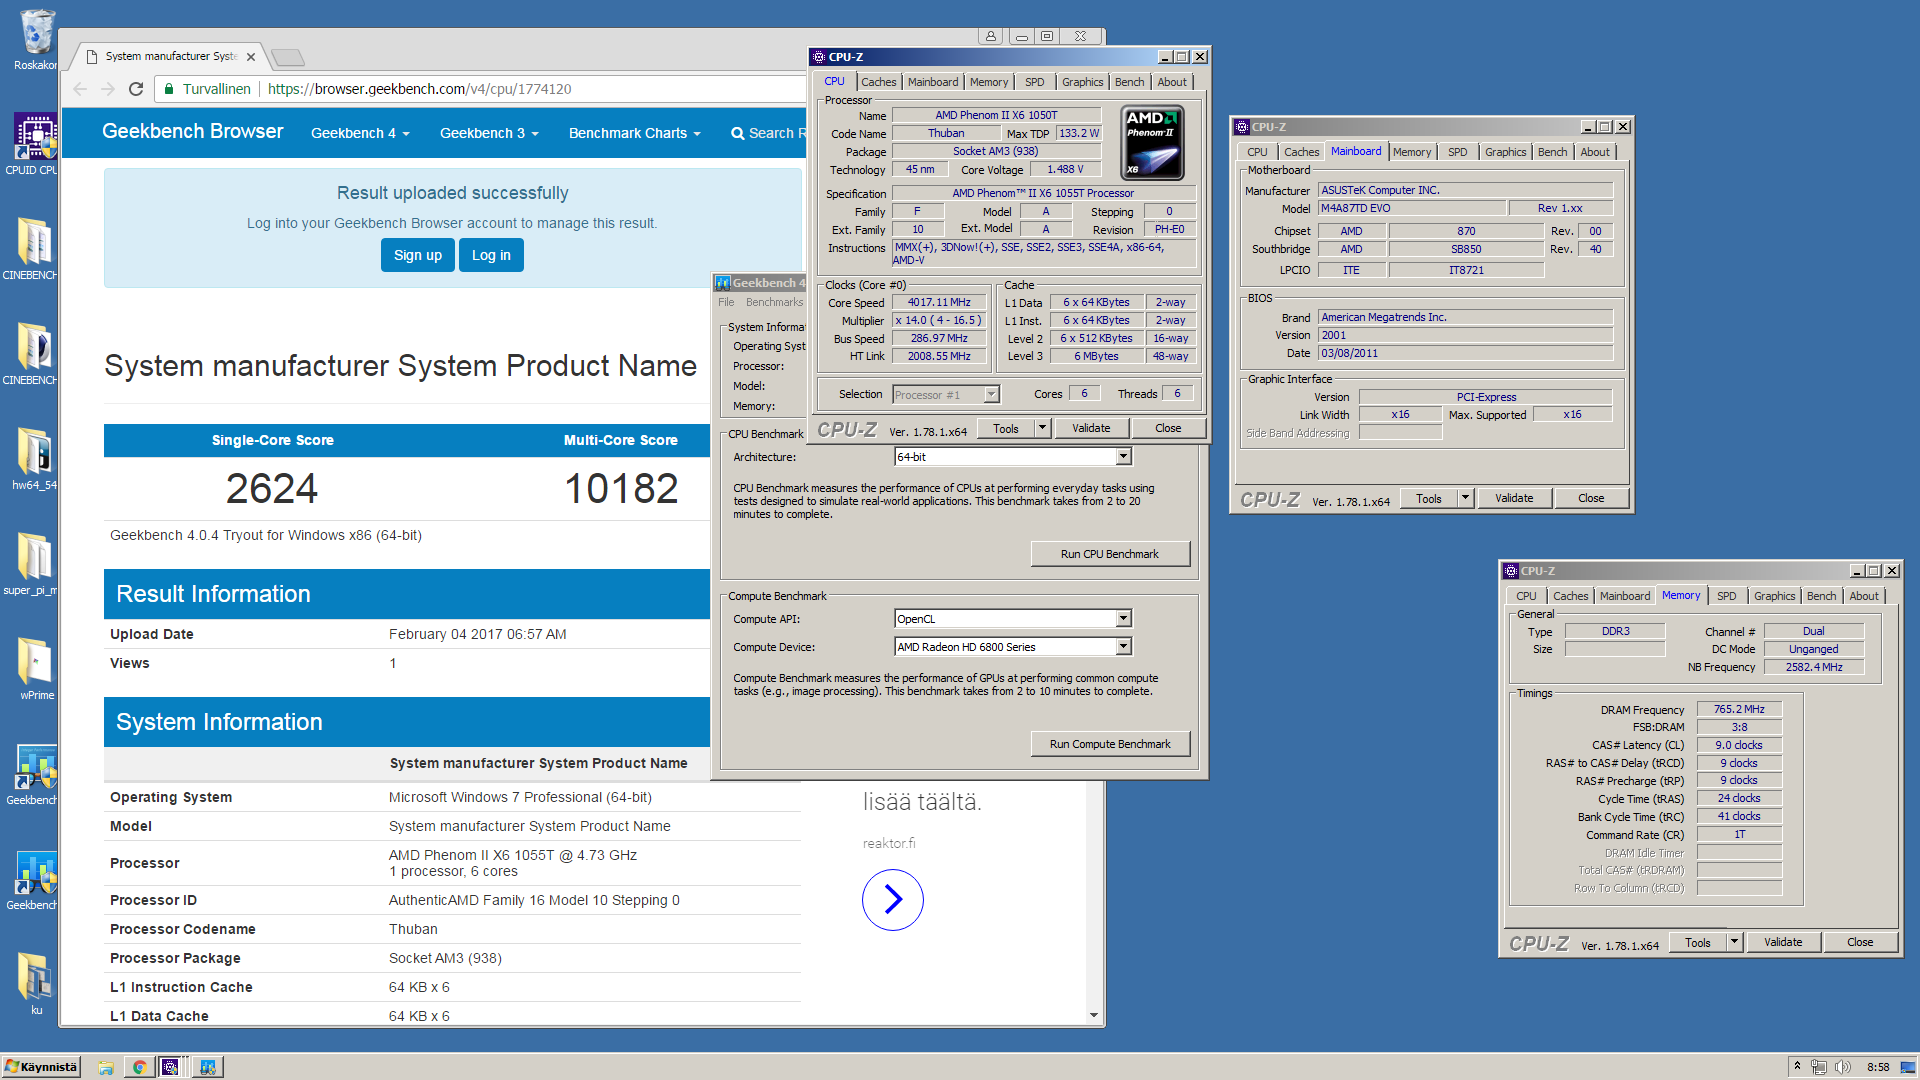This screenshot has height=1080, width=1920.
Task: Click the volume speaker tray icon
Action: click(1843, 1067)
